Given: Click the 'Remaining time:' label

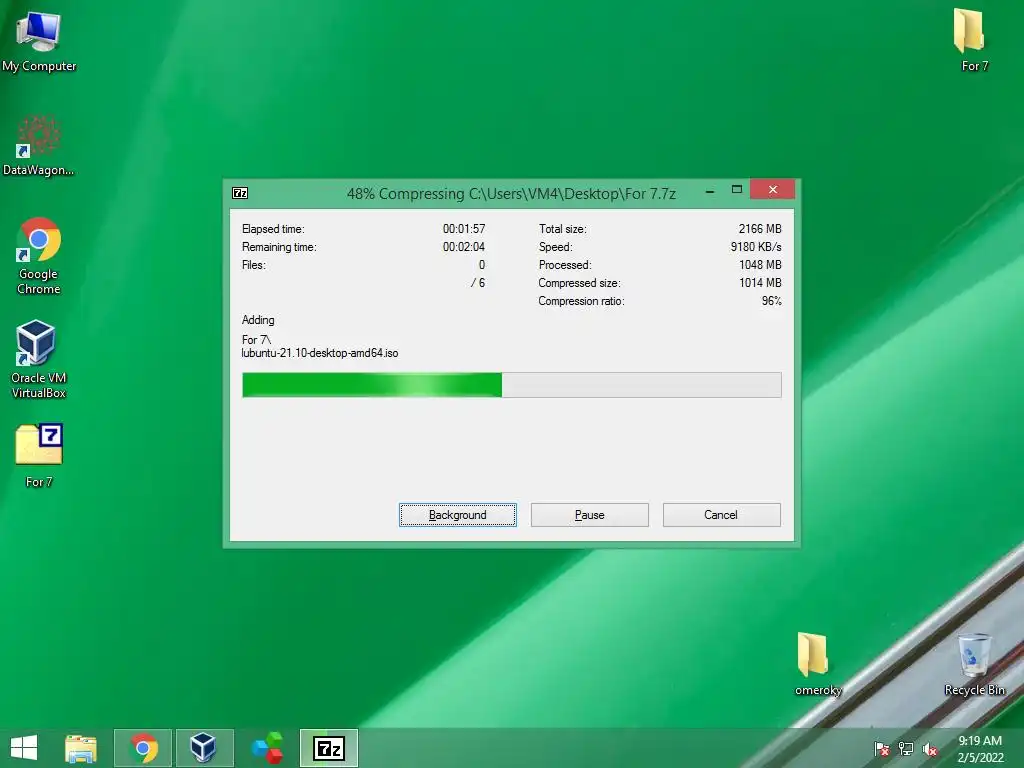Looking at the screenshot, I should coord(279,247).
